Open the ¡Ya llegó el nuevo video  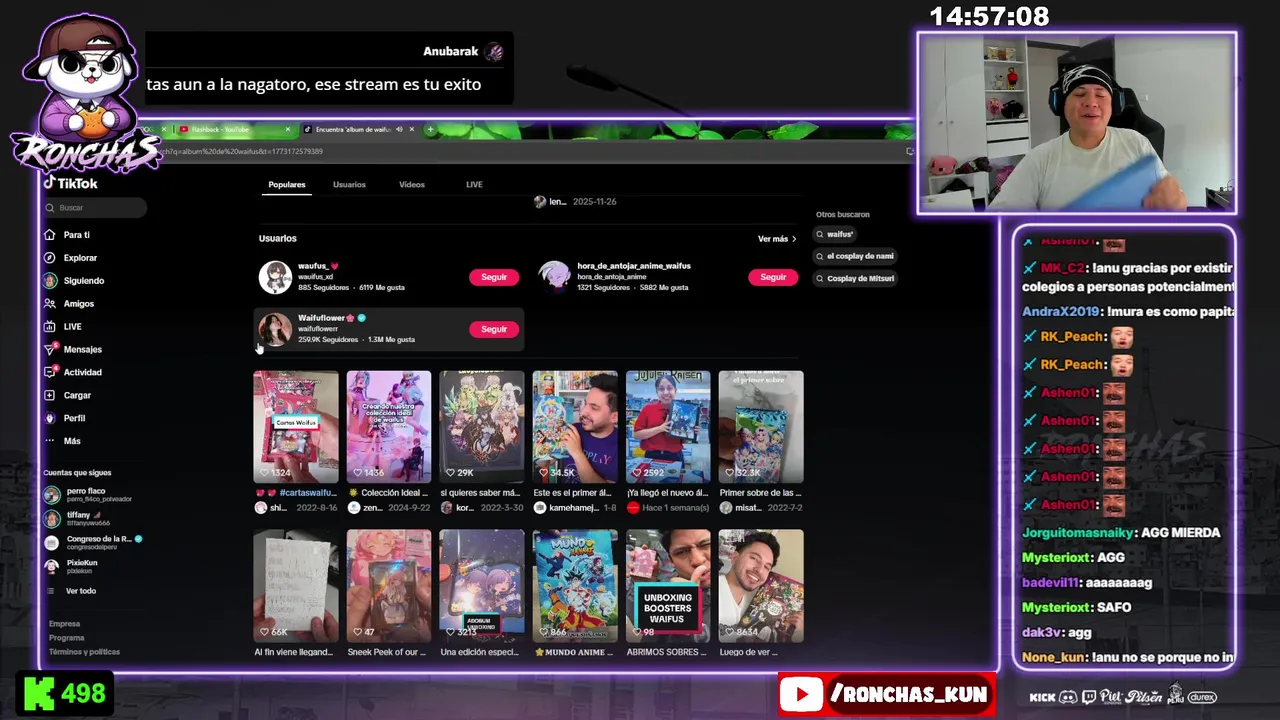[x=668, y=427]
